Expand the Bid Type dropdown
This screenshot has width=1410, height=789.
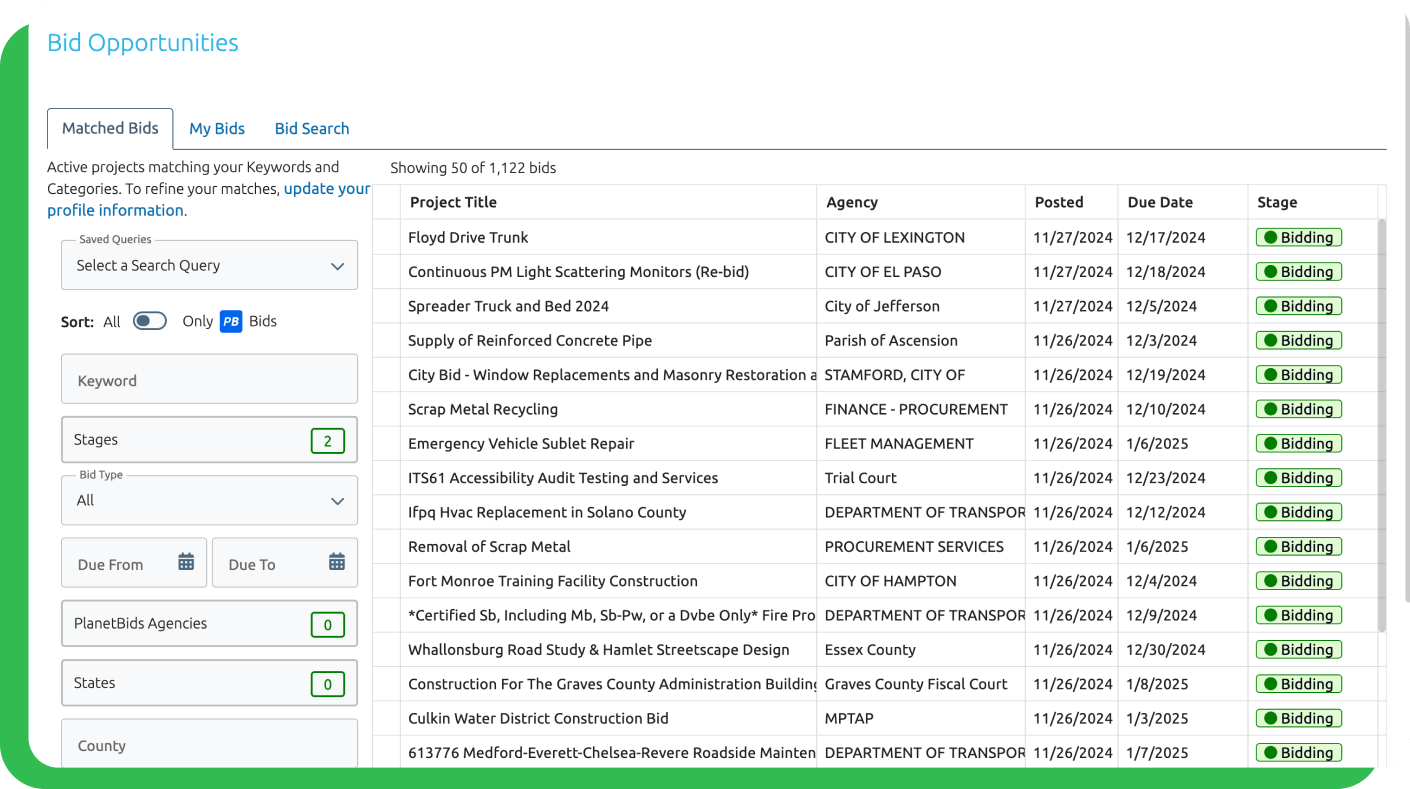(209, 500)
